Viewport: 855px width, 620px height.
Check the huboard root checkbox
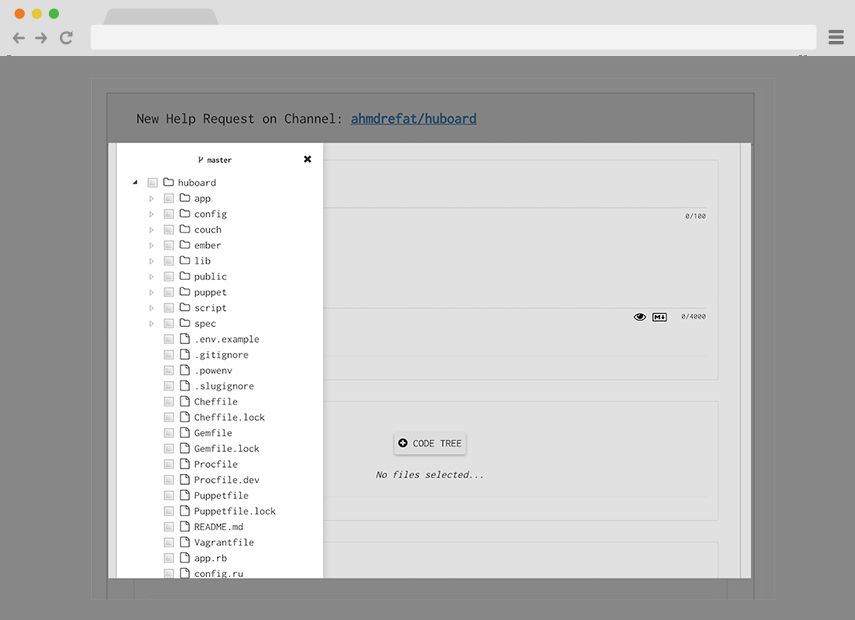pos(153,182)
